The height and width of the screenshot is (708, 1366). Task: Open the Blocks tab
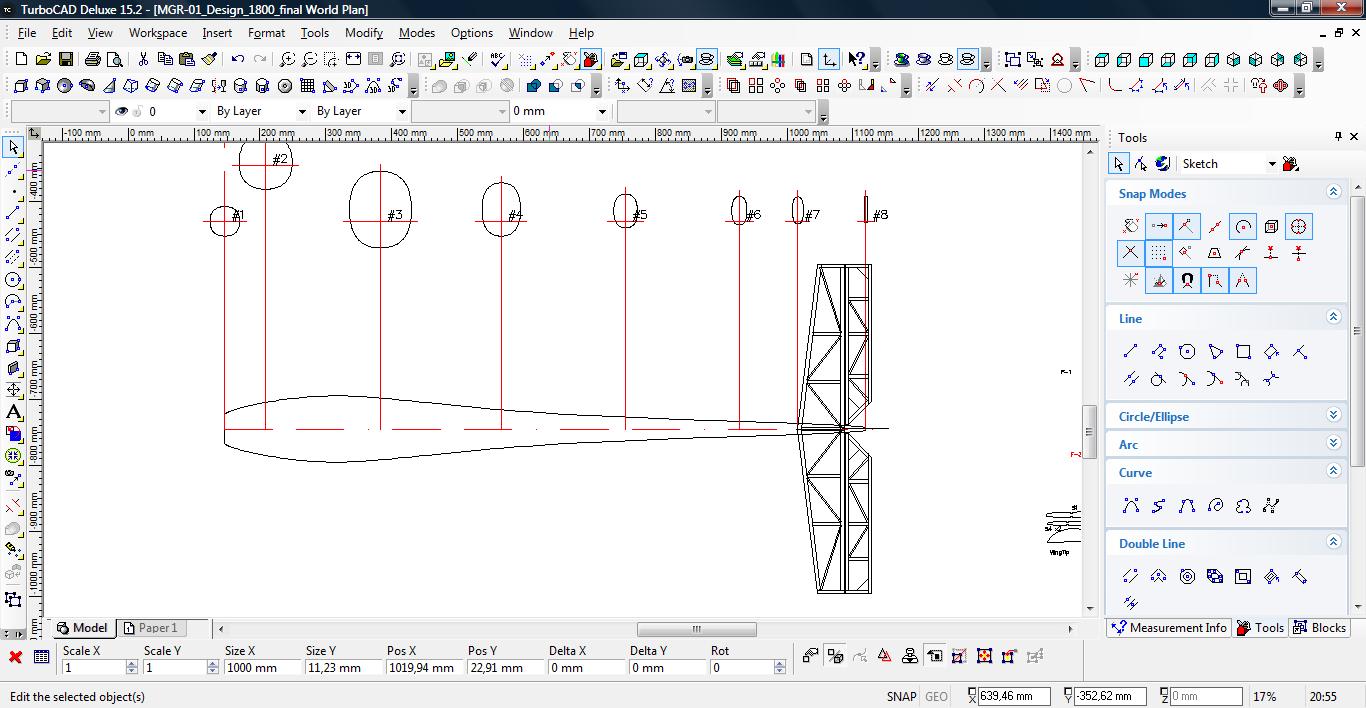pyautogui.click(x=1319, y=628)
